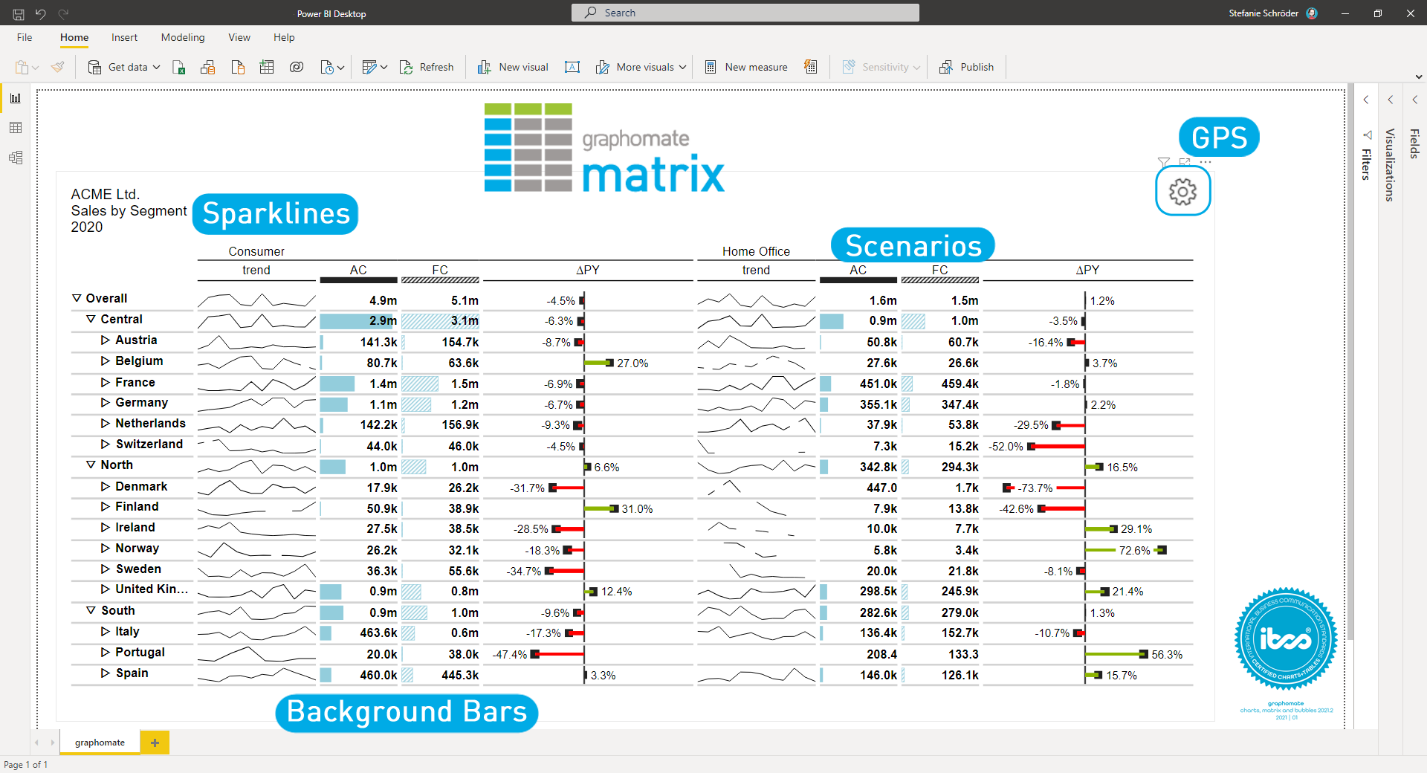Screen dimensions: 1427x773
Task: Expand the Austria row
Action: point(106,340)
